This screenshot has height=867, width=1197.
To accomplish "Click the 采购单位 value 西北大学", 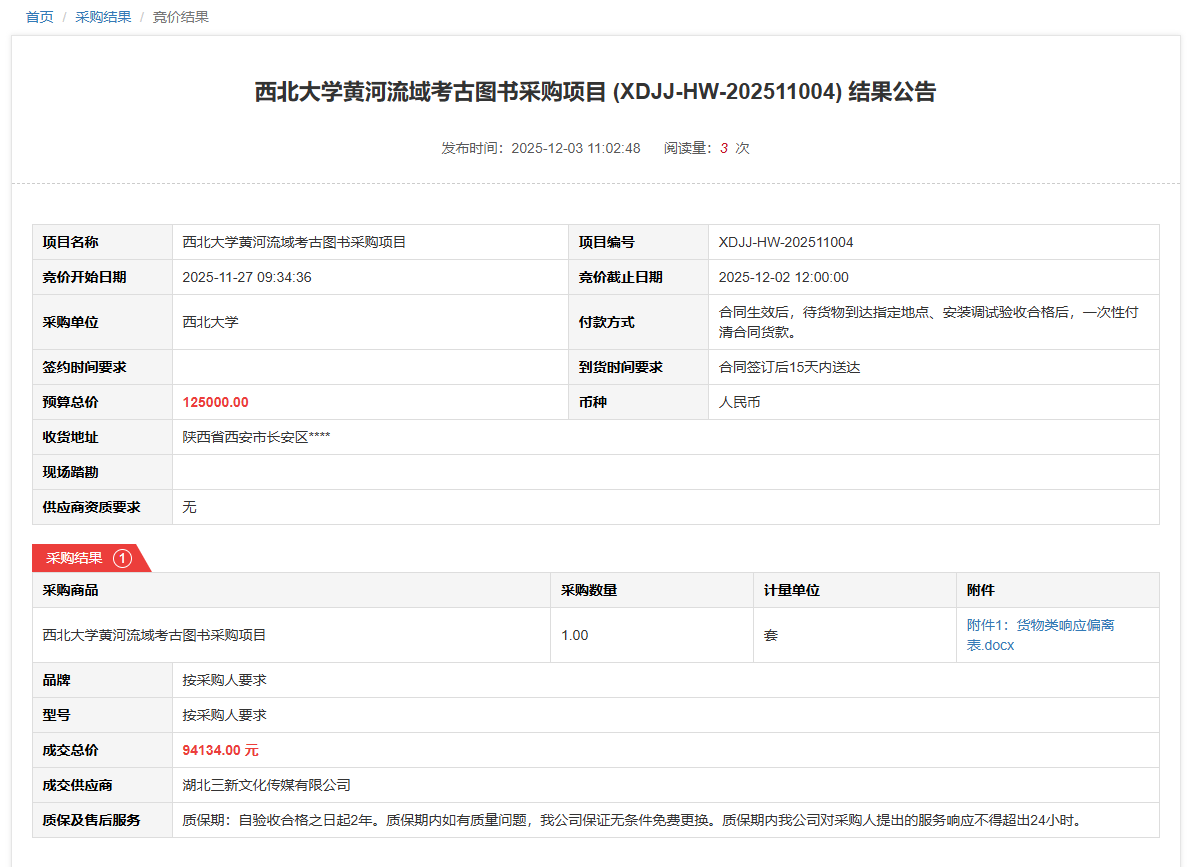I will click(210, 322).
